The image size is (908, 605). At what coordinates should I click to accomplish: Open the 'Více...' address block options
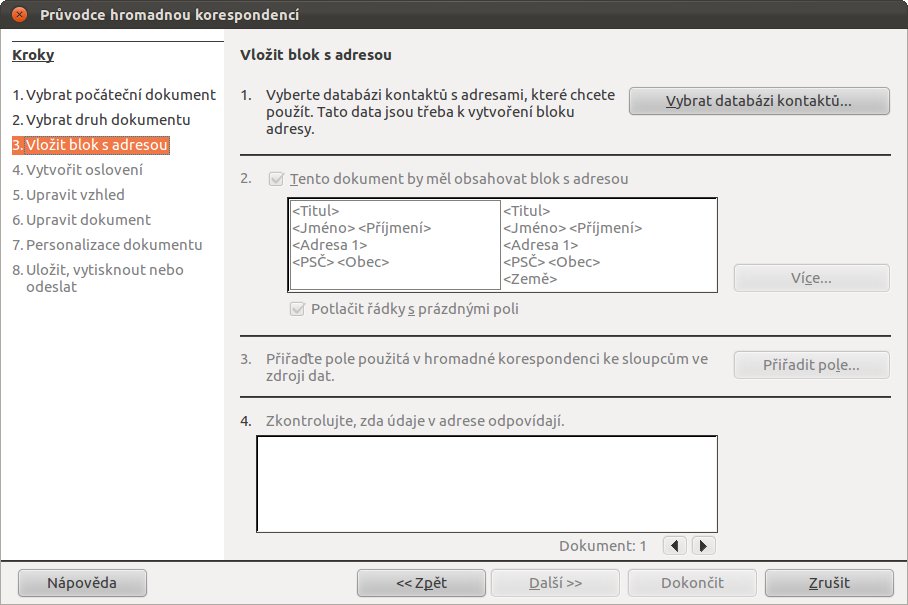(x=811, y=278)
